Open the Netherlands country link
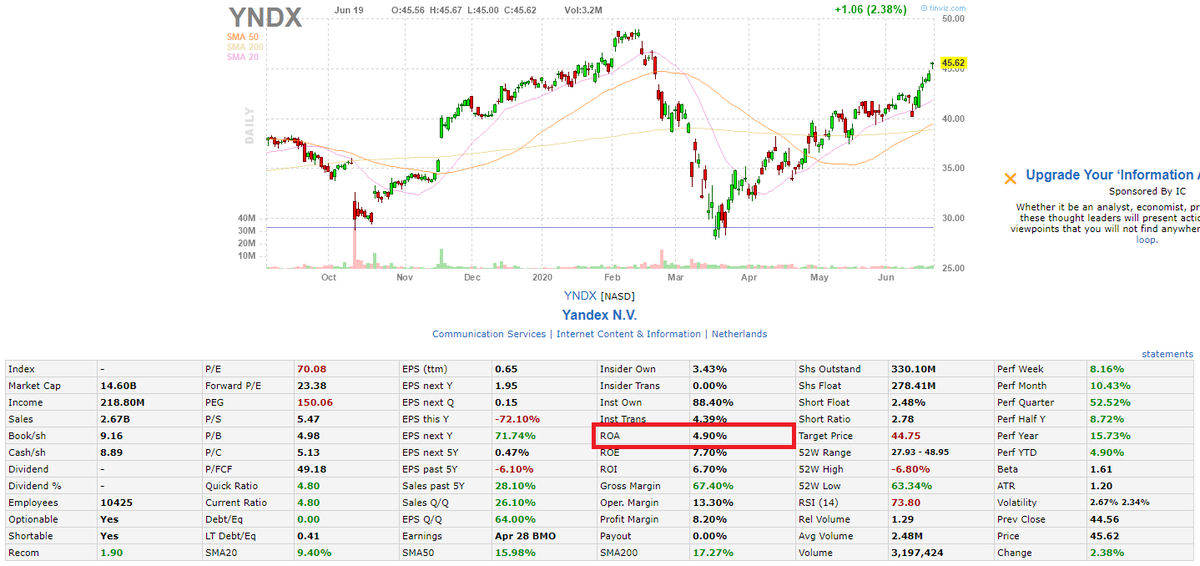Image resolution: width=1200 pixels, height=566 pixels. pos(740,334)
